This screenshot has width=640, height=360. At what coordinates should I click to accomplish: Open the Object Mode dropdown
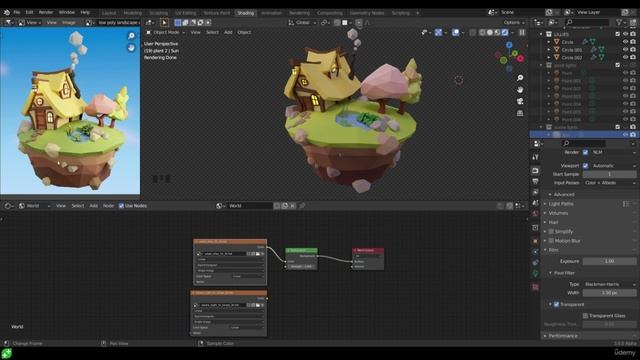[166, 32]
